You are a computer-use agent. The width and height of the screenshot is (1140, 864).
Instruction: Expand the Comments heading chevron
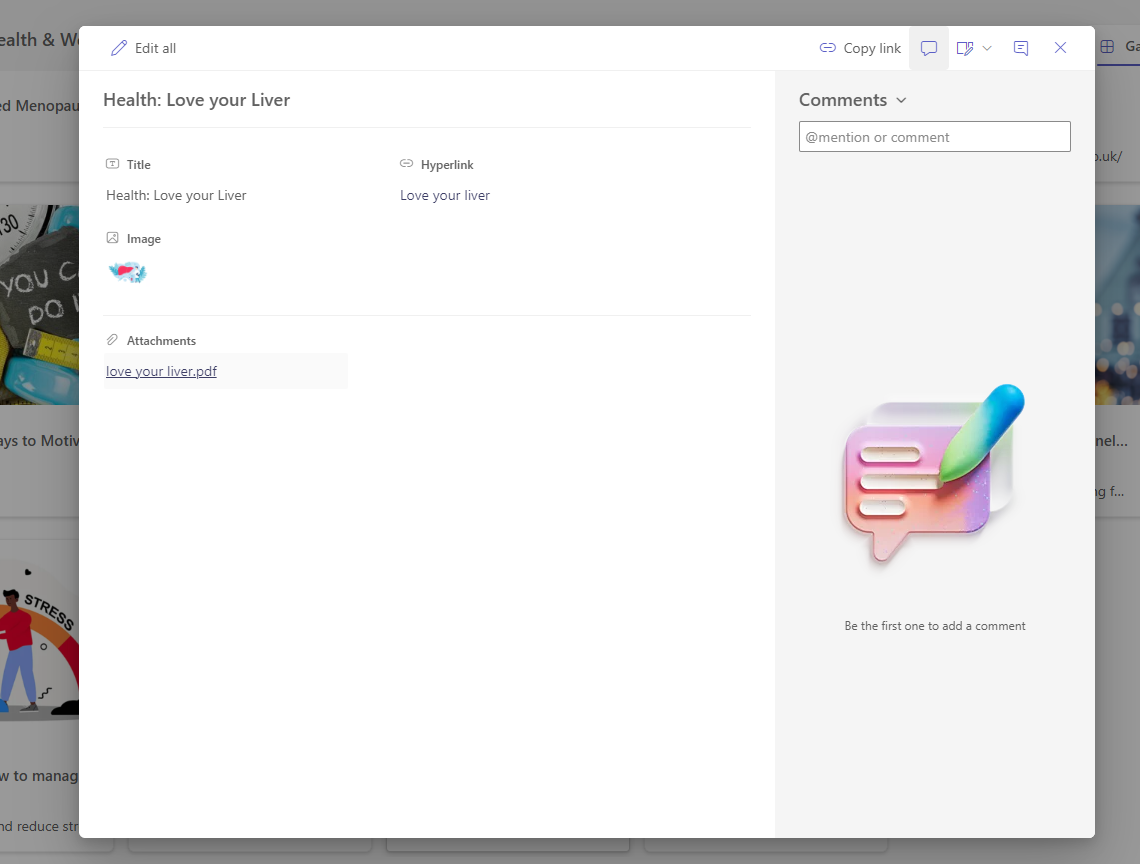coord(901,100)
